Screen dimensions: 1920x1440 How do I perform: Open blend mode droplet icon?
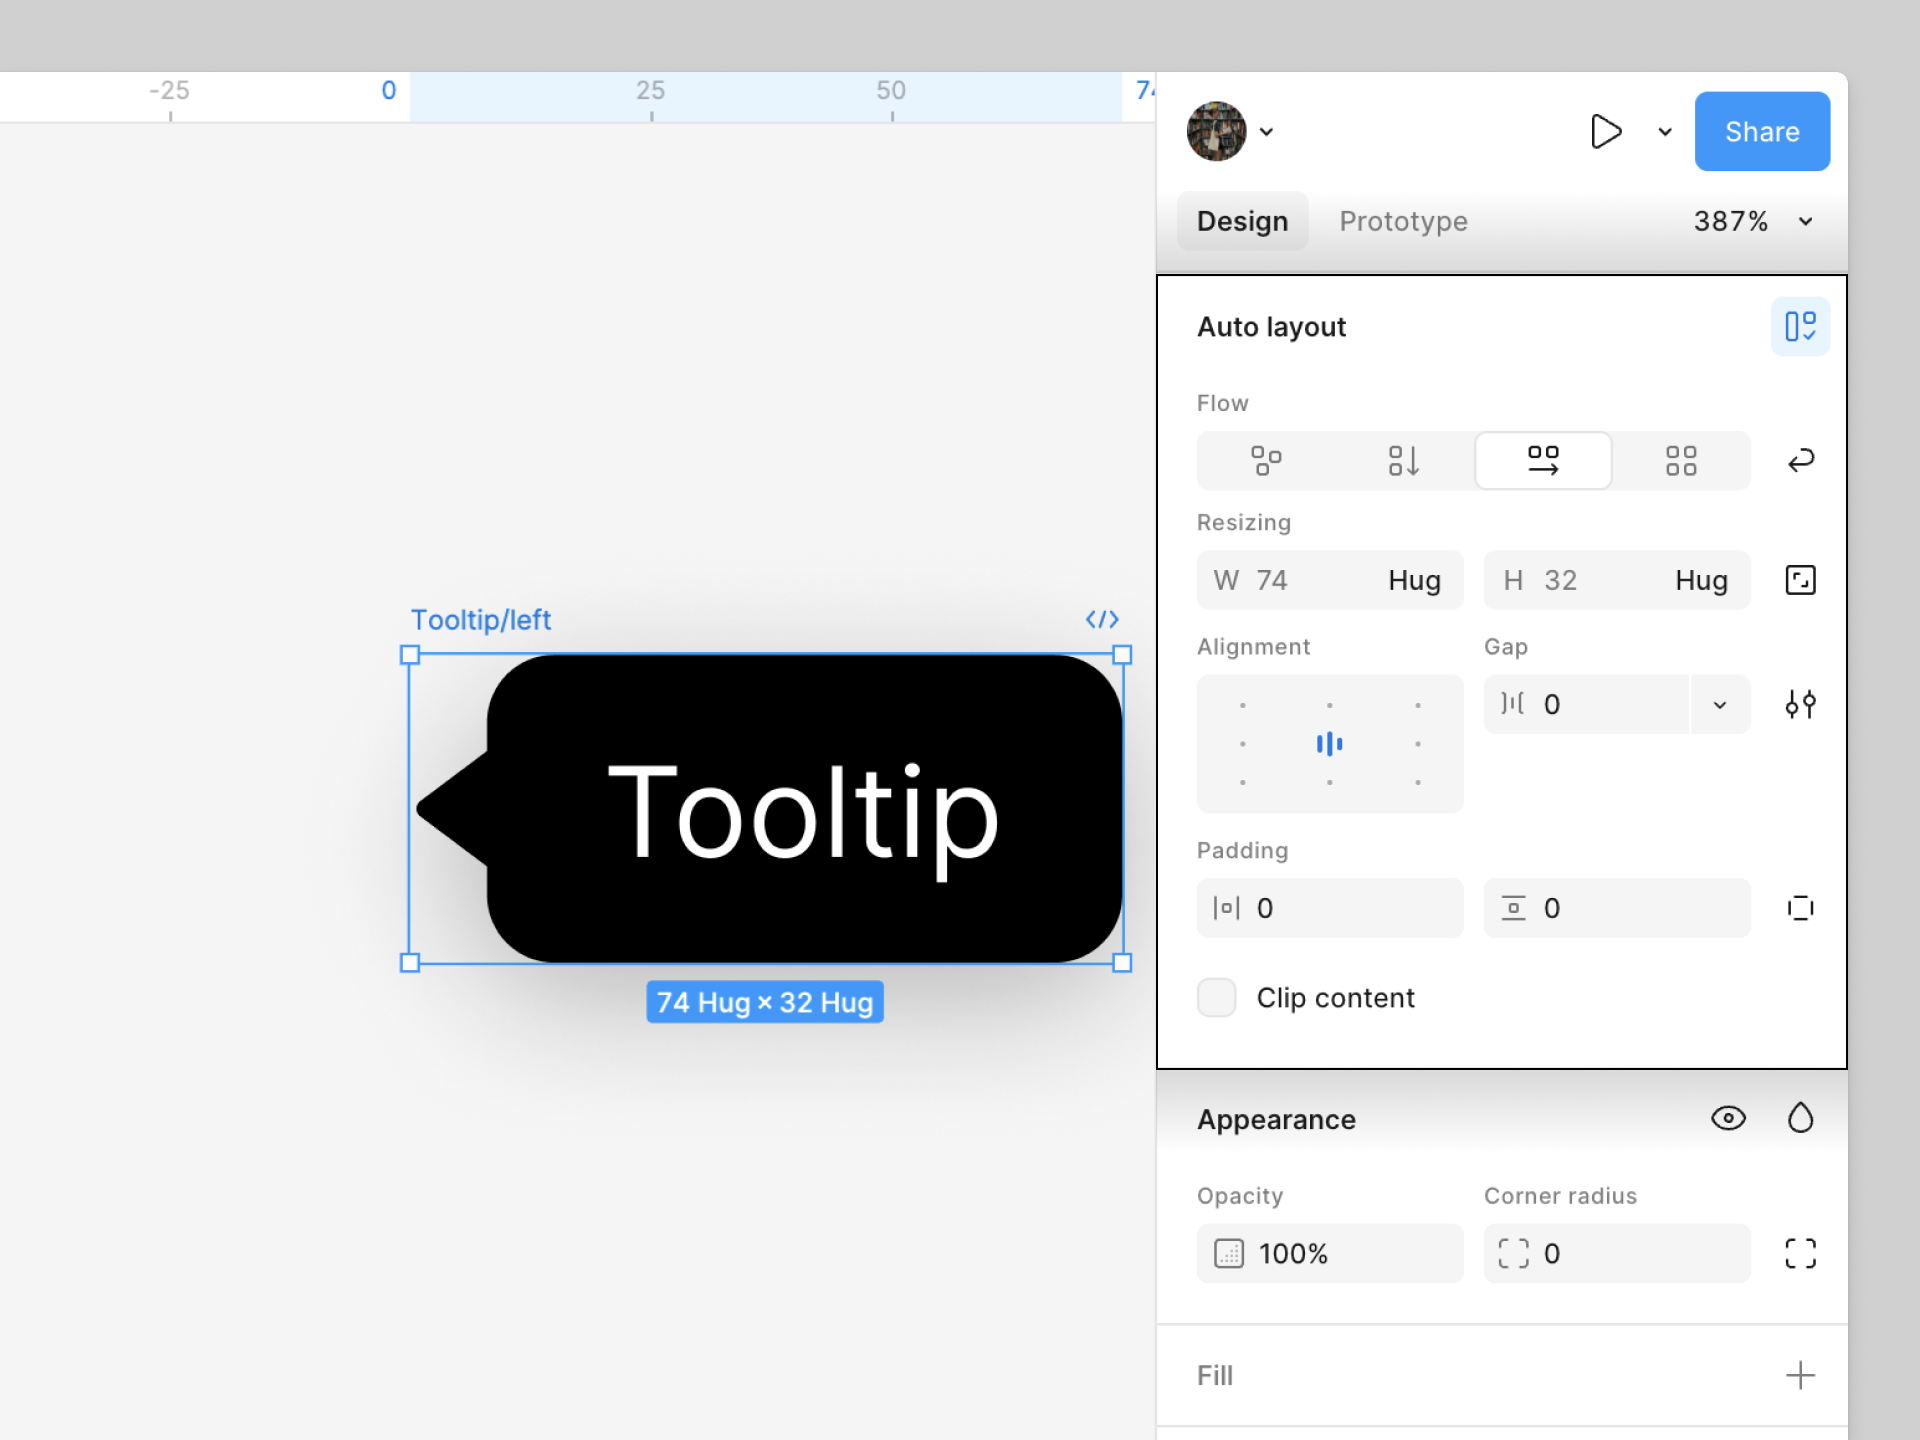point(1800,1118)
